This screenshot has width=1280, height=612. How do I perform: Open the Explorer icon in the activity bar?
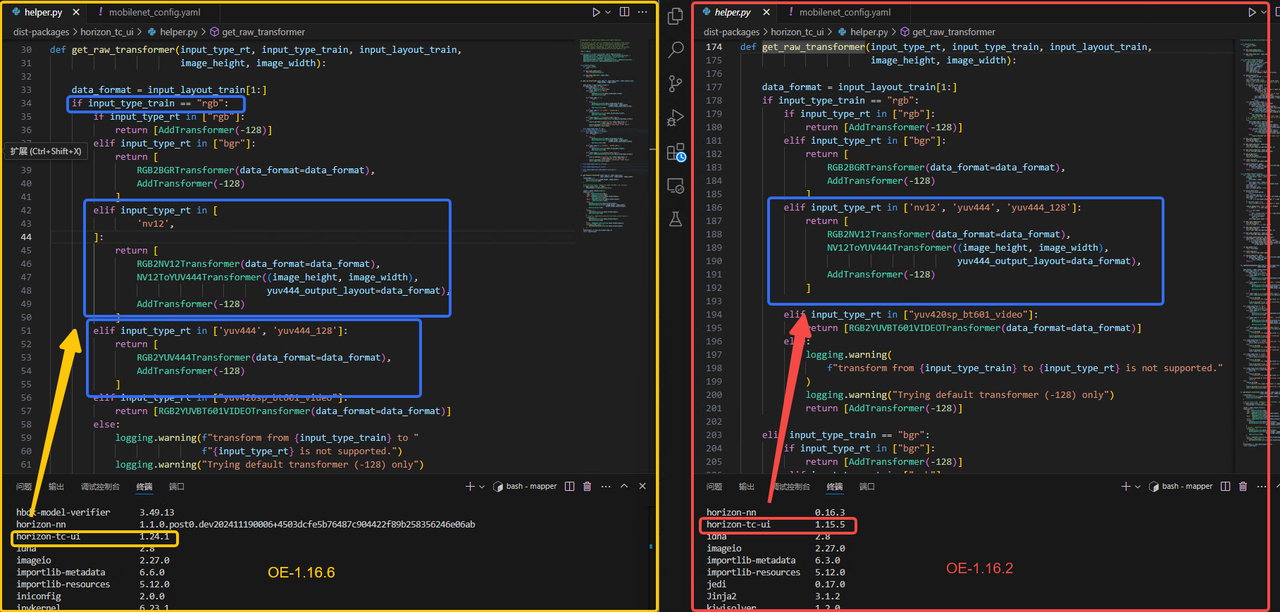point(676,15)
